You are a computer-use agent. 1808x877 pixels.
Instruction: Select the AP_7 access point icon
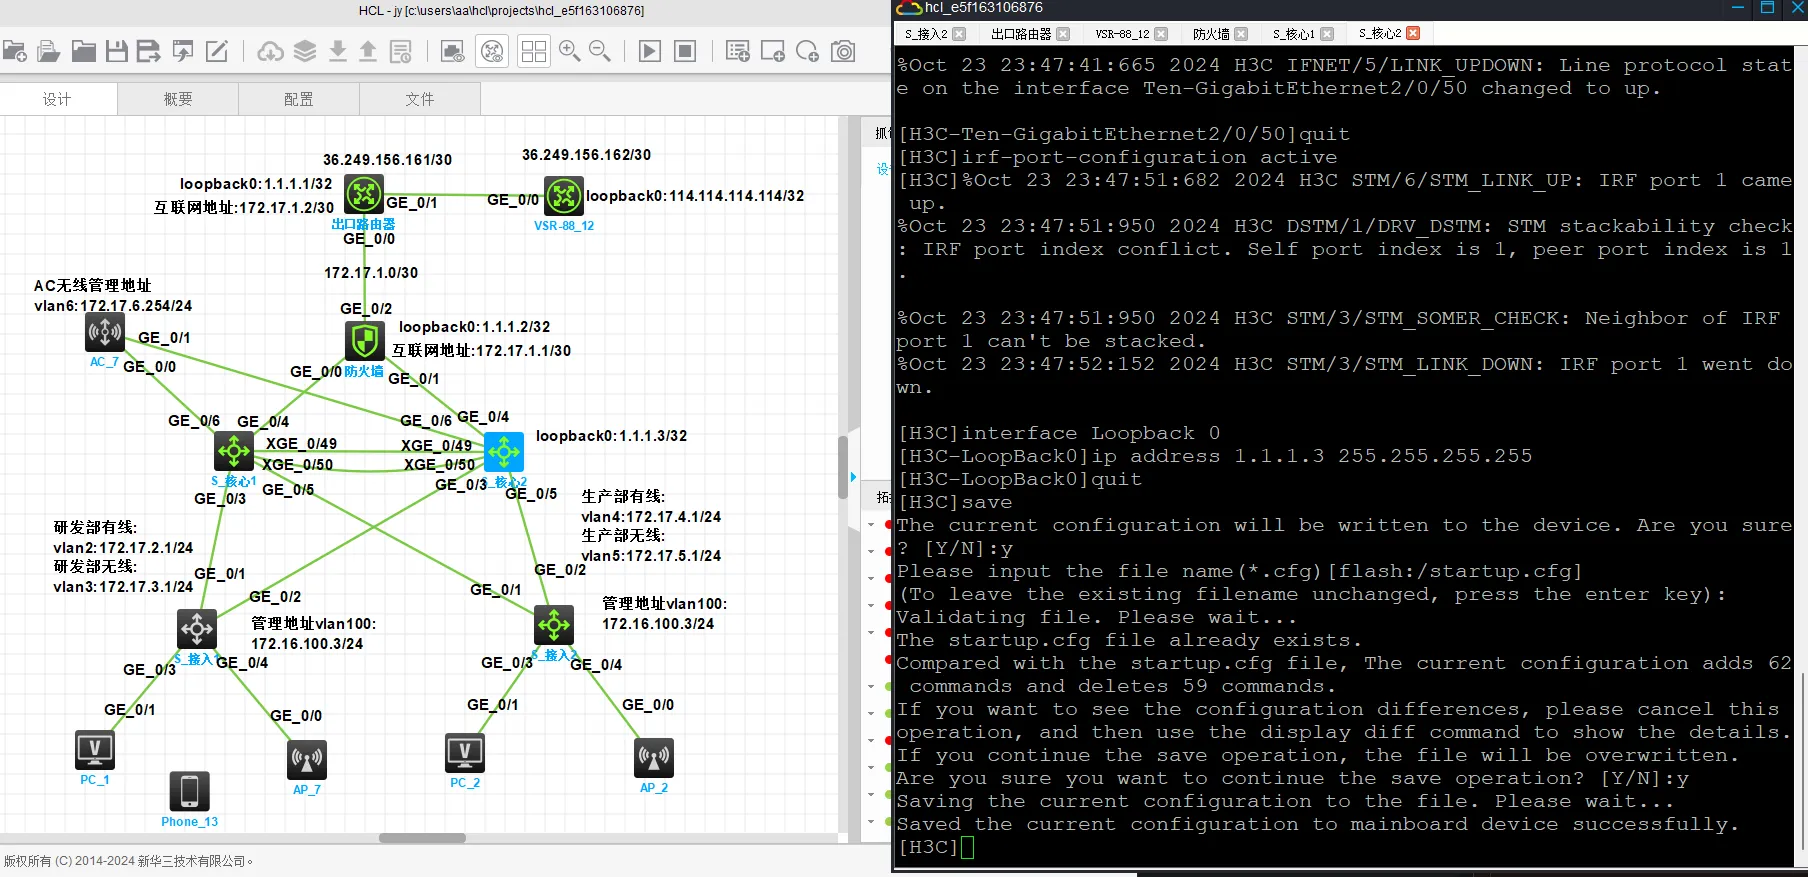coord(307,760)
